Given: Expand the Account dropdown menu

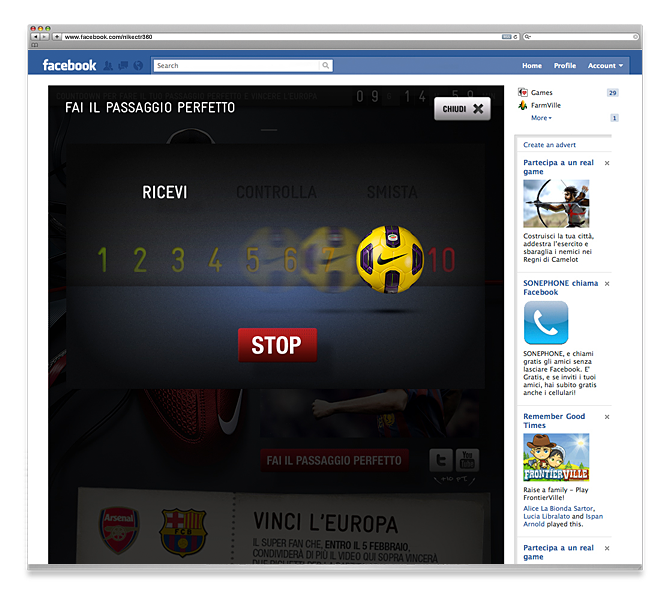Looking at the screenshot, I should 605,65.
